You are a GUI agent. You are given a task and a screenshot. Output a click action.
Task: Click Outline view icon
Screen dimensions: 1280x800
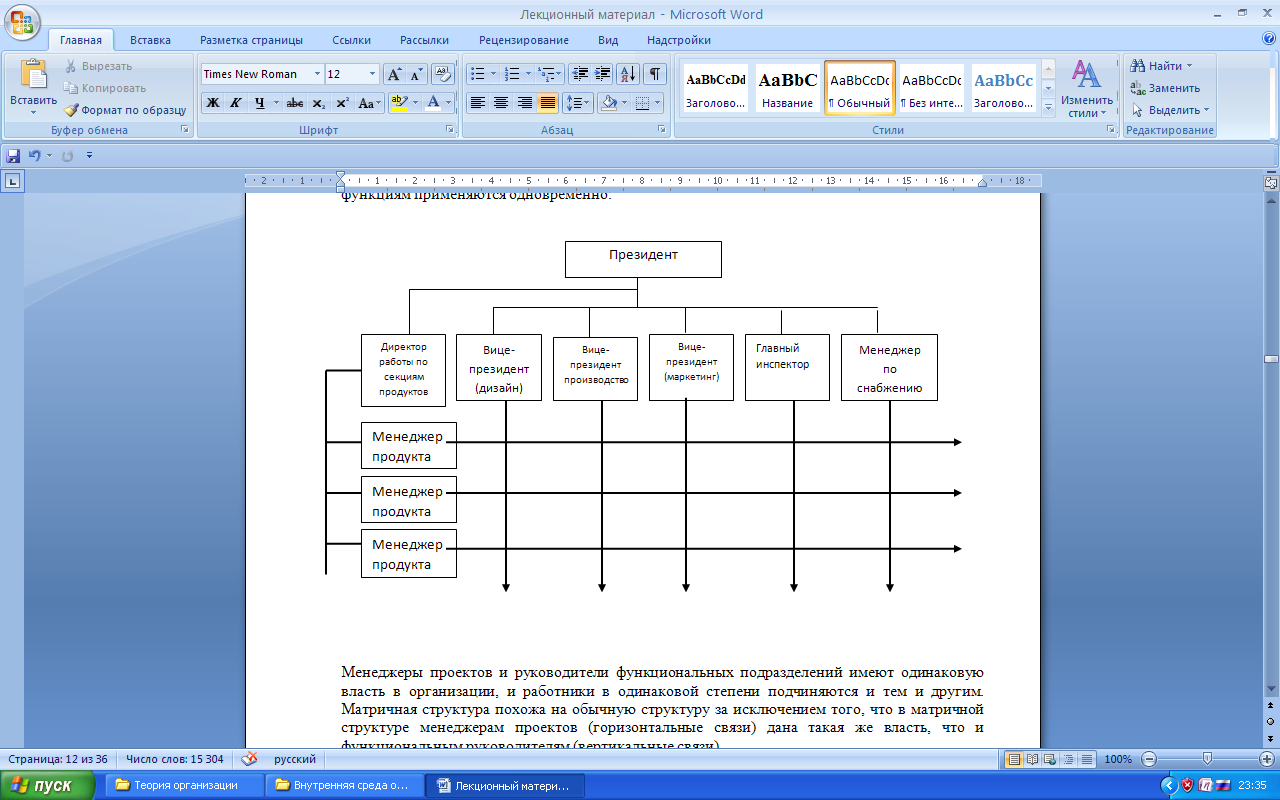(x=1067, y=759)
